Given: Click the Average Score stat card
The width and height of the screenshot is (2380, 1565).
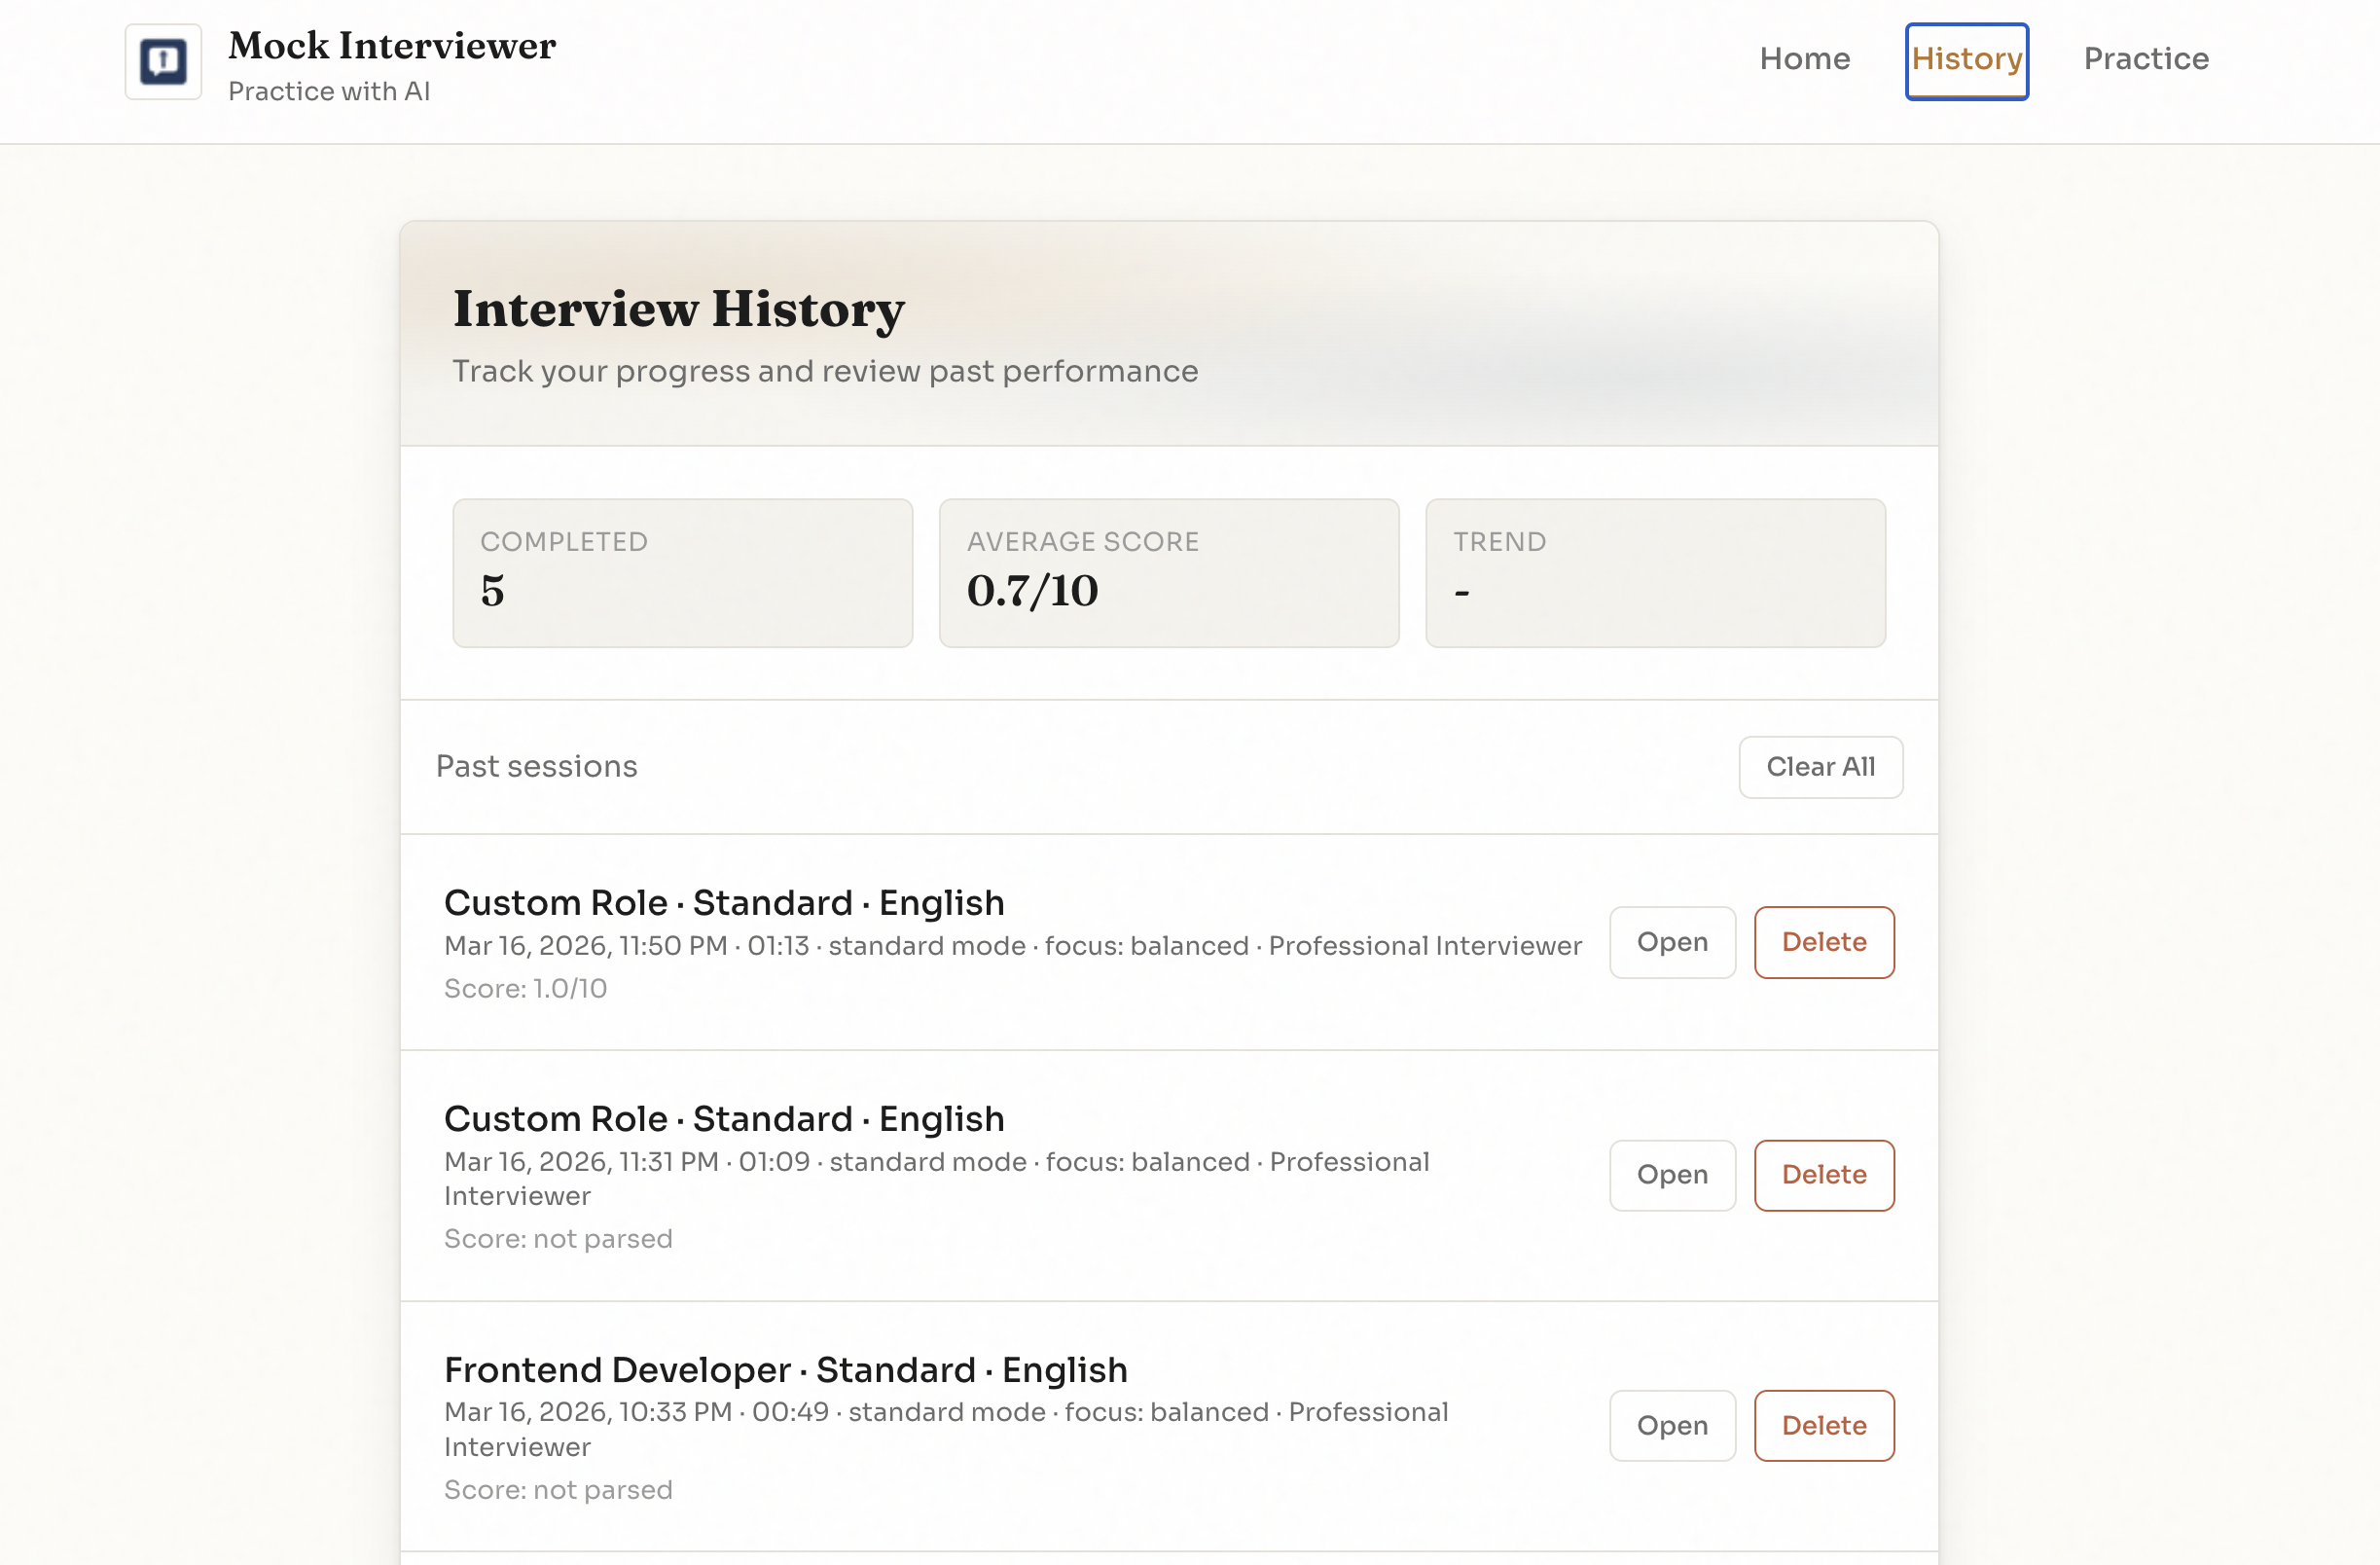Looking at the screenshot, I should click(1168, 573).
